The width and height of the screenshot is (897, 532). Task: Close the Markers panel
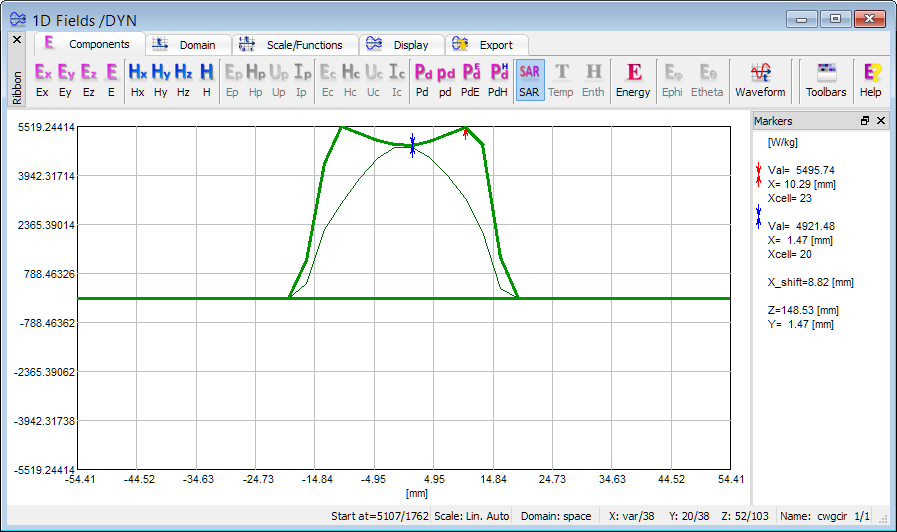click(881, 120)
